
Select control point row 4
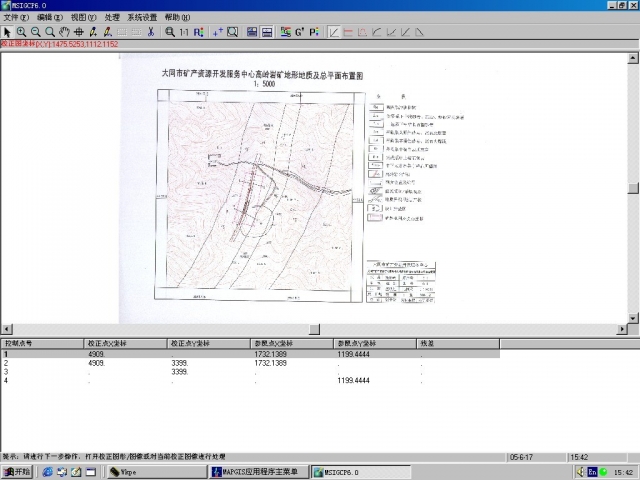pos(40,381)
